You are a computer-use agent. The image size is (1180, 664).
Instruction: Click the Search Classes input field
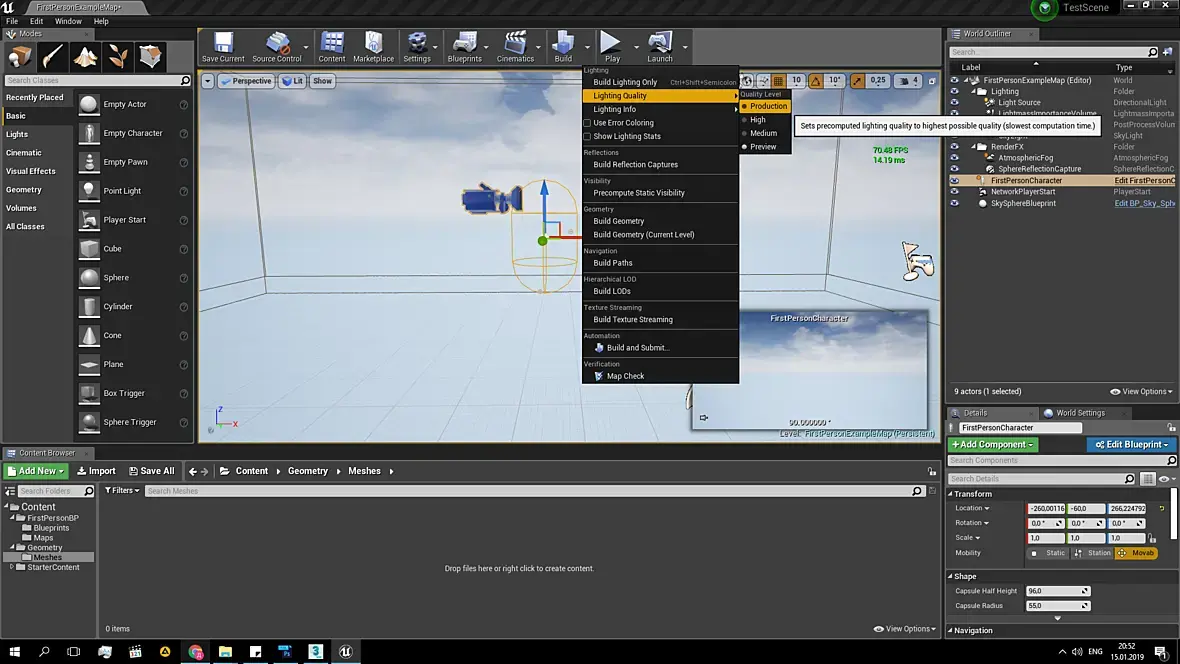click(x=92, y=80)
